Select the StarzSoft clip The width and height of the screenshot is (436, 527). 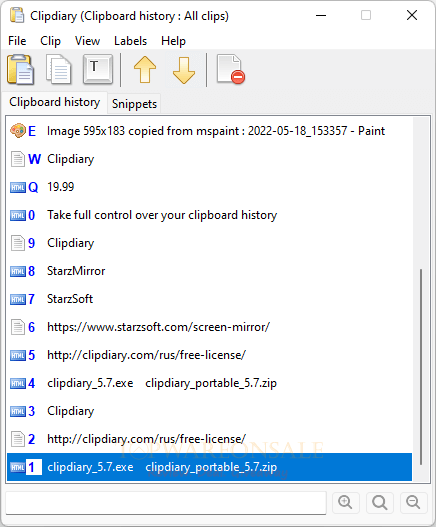(x=209, y=299)
